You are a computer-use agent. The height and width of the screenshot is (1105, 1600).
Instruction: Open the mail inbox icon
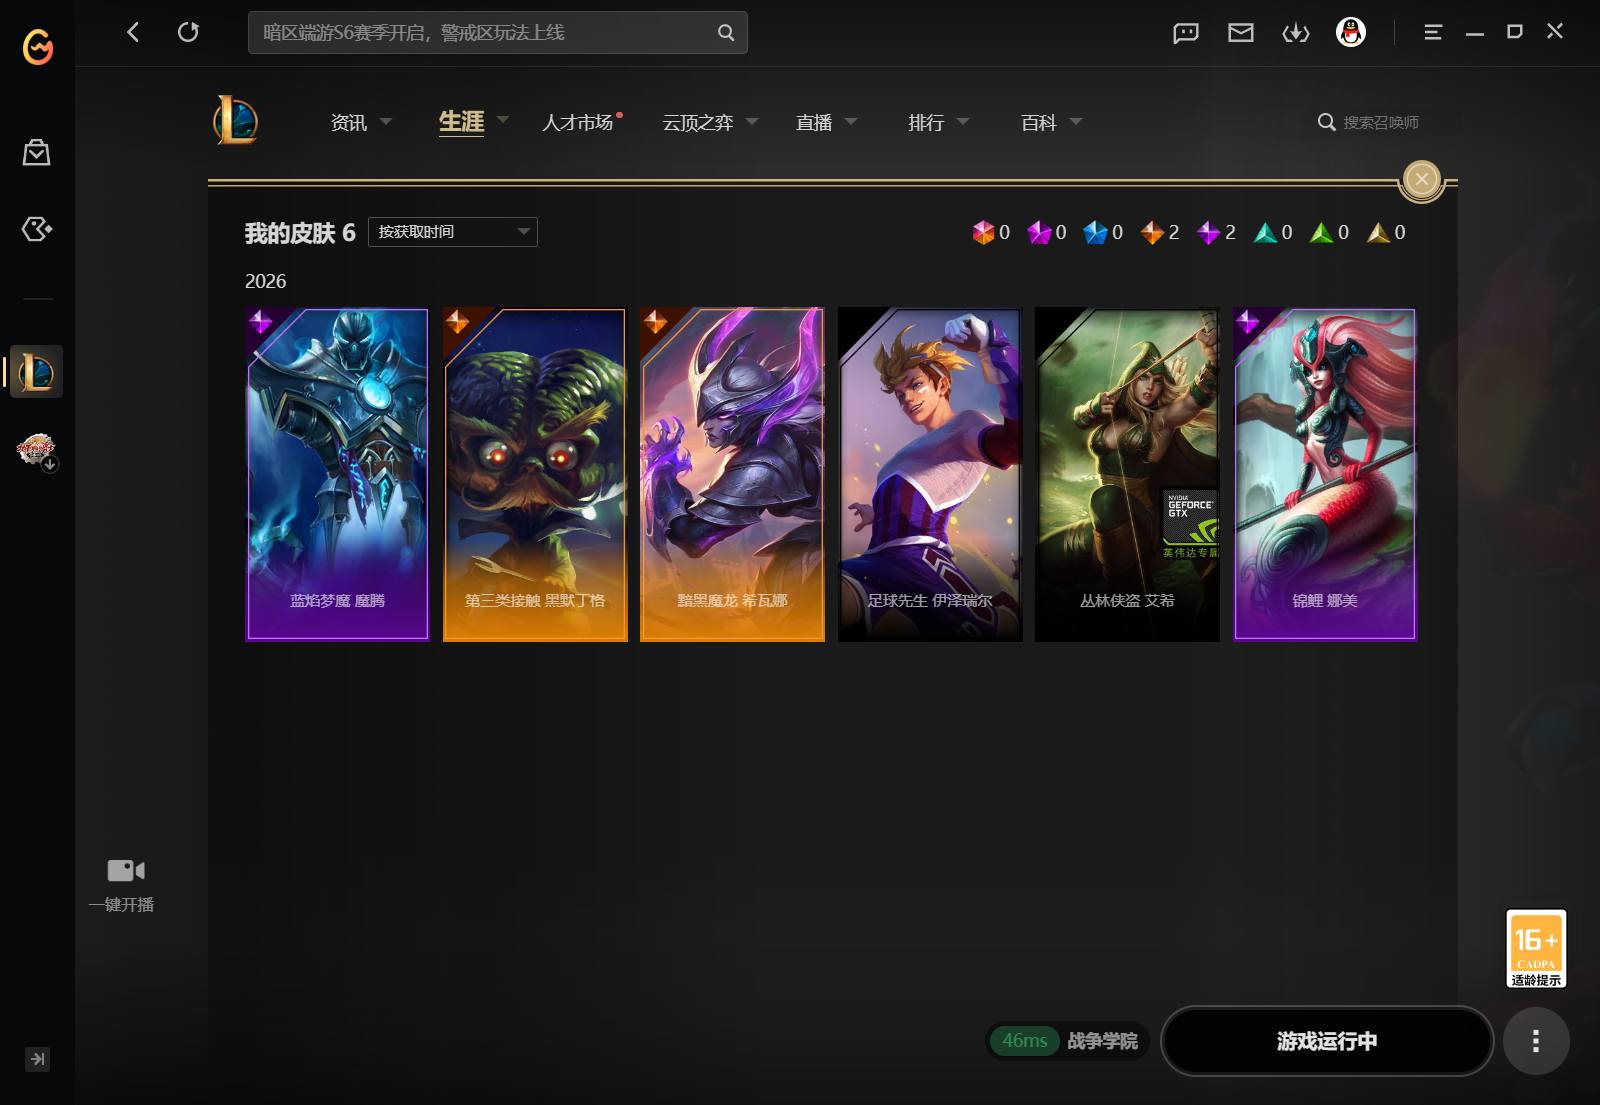tap(1241, 33)
